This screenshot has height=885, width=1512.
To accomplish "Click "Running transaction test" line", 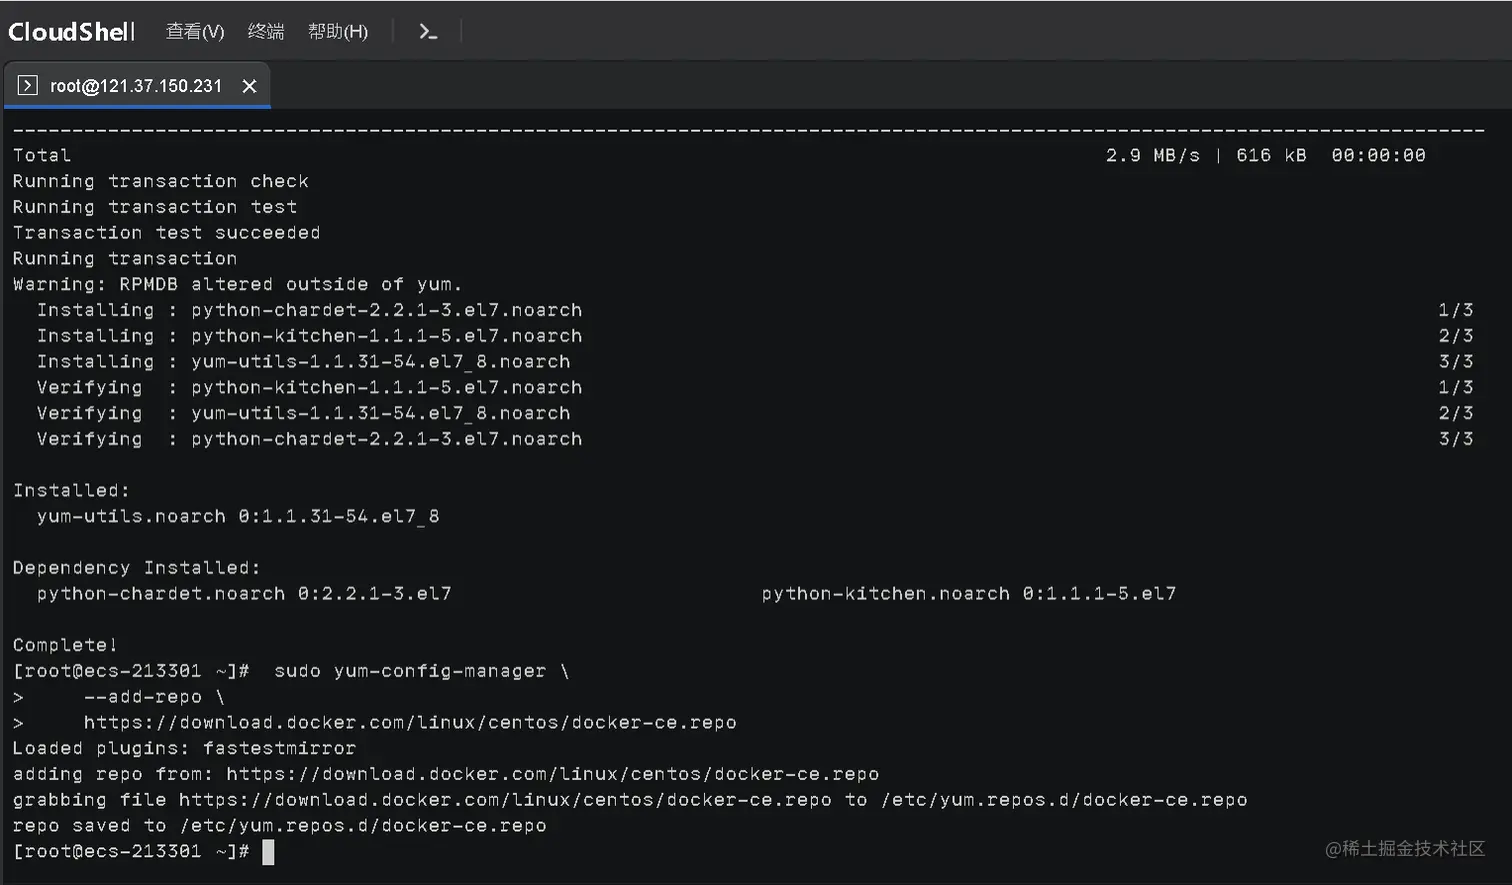I will pyautogui.click(x=154, y=207).
